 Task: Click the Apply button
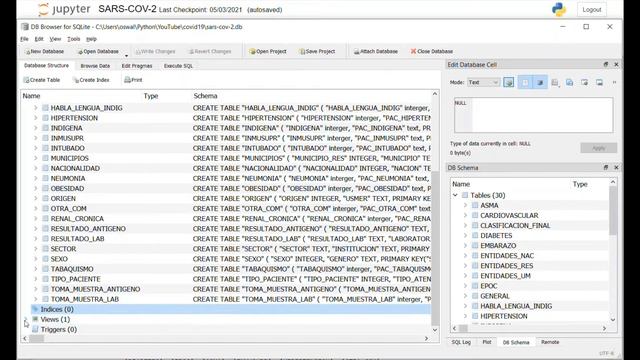[x=598, y=148]
